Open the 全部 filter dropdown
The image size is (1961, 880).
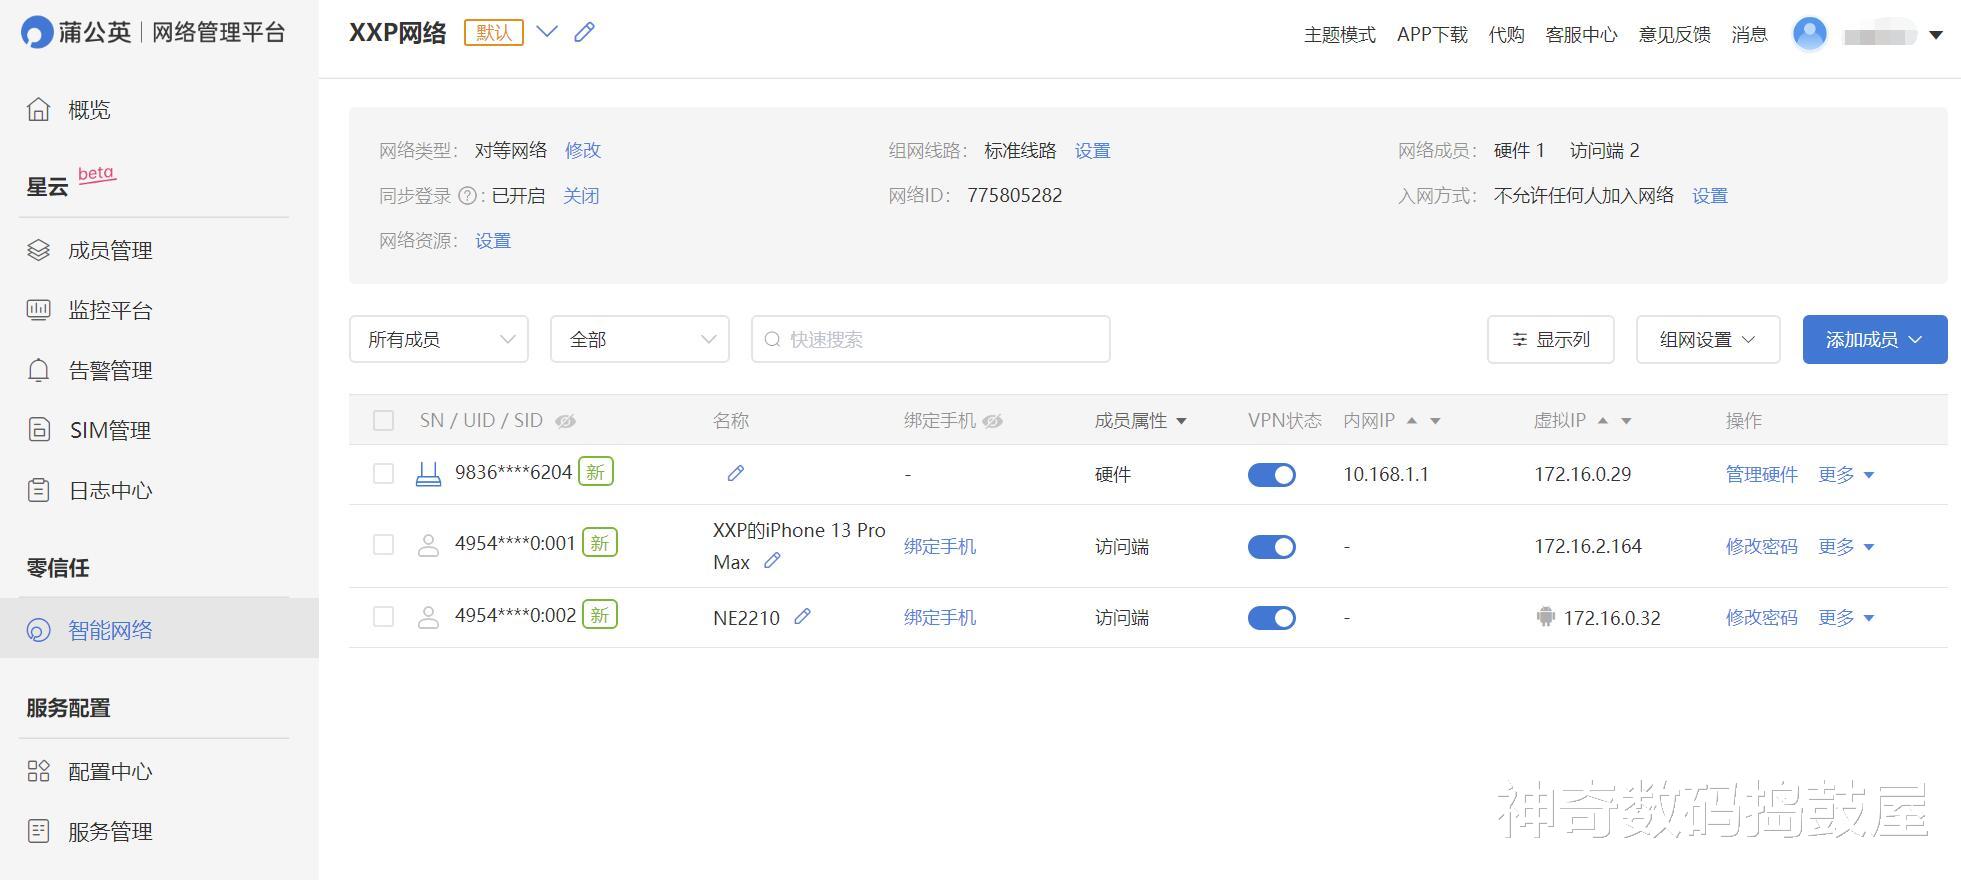[640, 339]
